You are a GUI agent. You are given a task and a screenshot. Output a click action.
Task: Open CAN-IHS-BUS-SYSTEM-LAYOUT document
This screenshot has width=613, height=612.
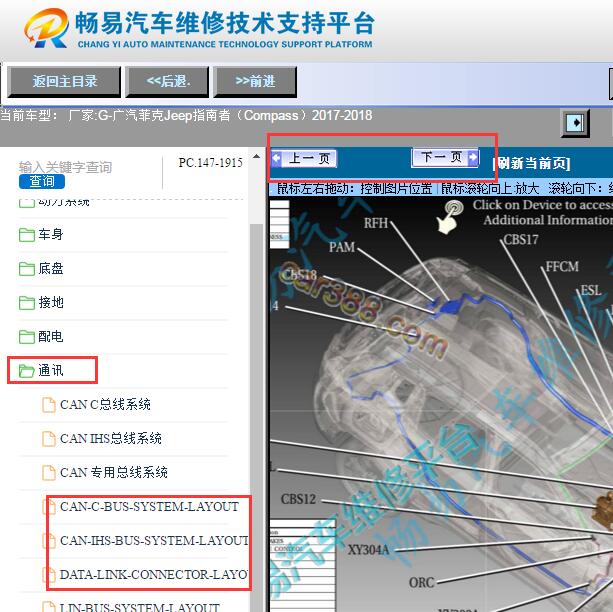154,541
